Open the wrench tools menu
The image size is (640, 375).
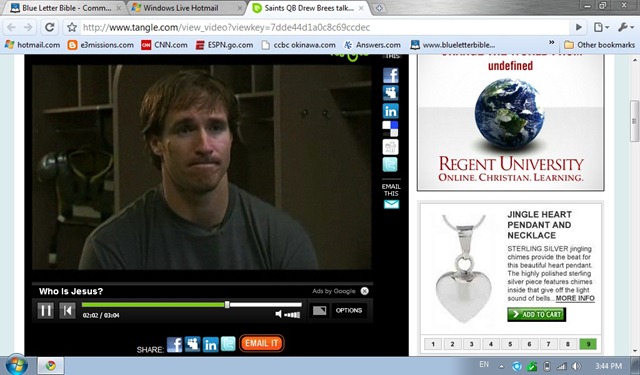(x=625, y=27)
